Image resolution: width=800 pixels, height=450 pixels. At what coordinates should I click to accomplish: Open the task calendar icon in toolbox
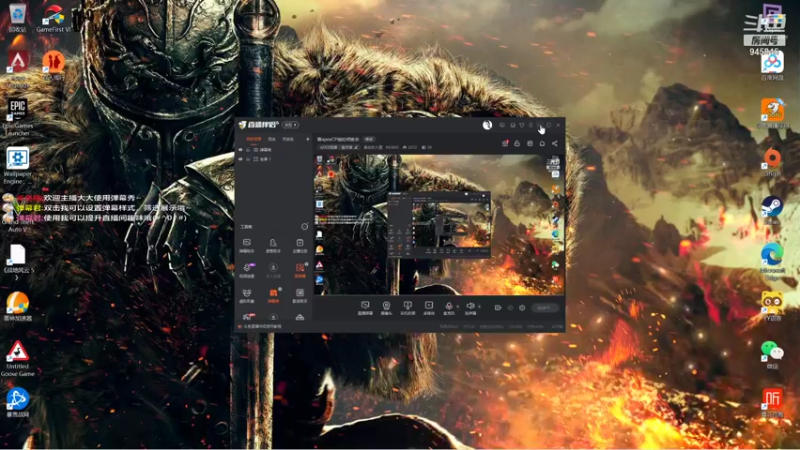pyautogui.click(x=299, y=246)
